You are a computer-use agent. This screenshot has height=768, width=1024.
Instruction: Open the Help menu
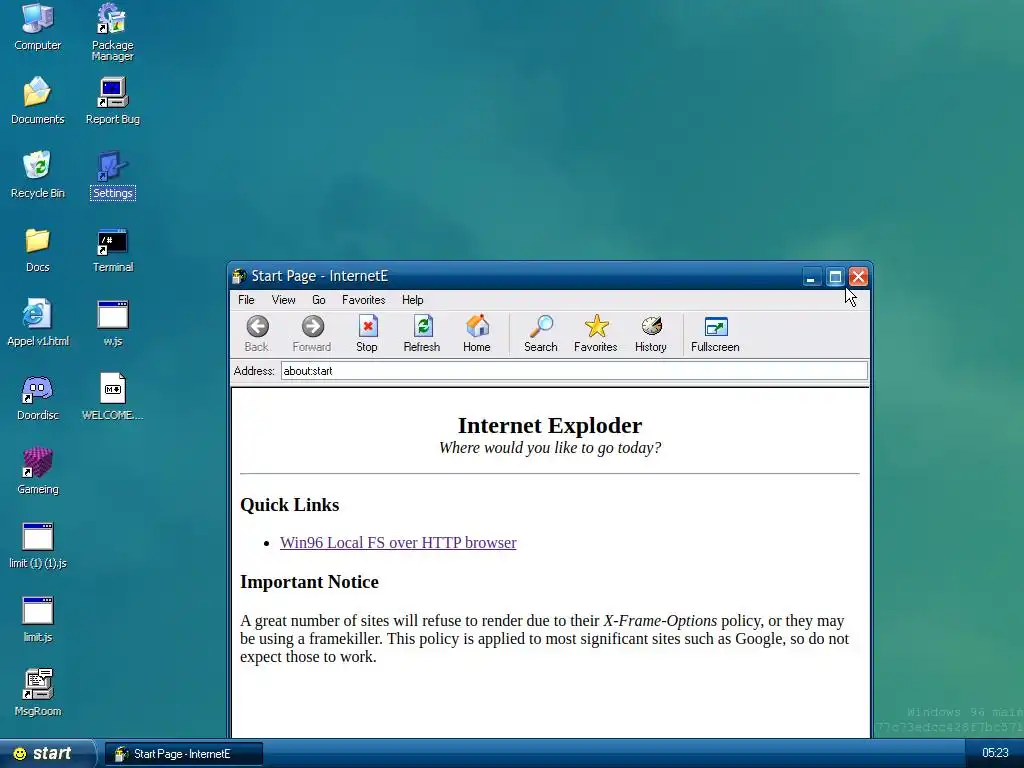(x=413, y=300)
